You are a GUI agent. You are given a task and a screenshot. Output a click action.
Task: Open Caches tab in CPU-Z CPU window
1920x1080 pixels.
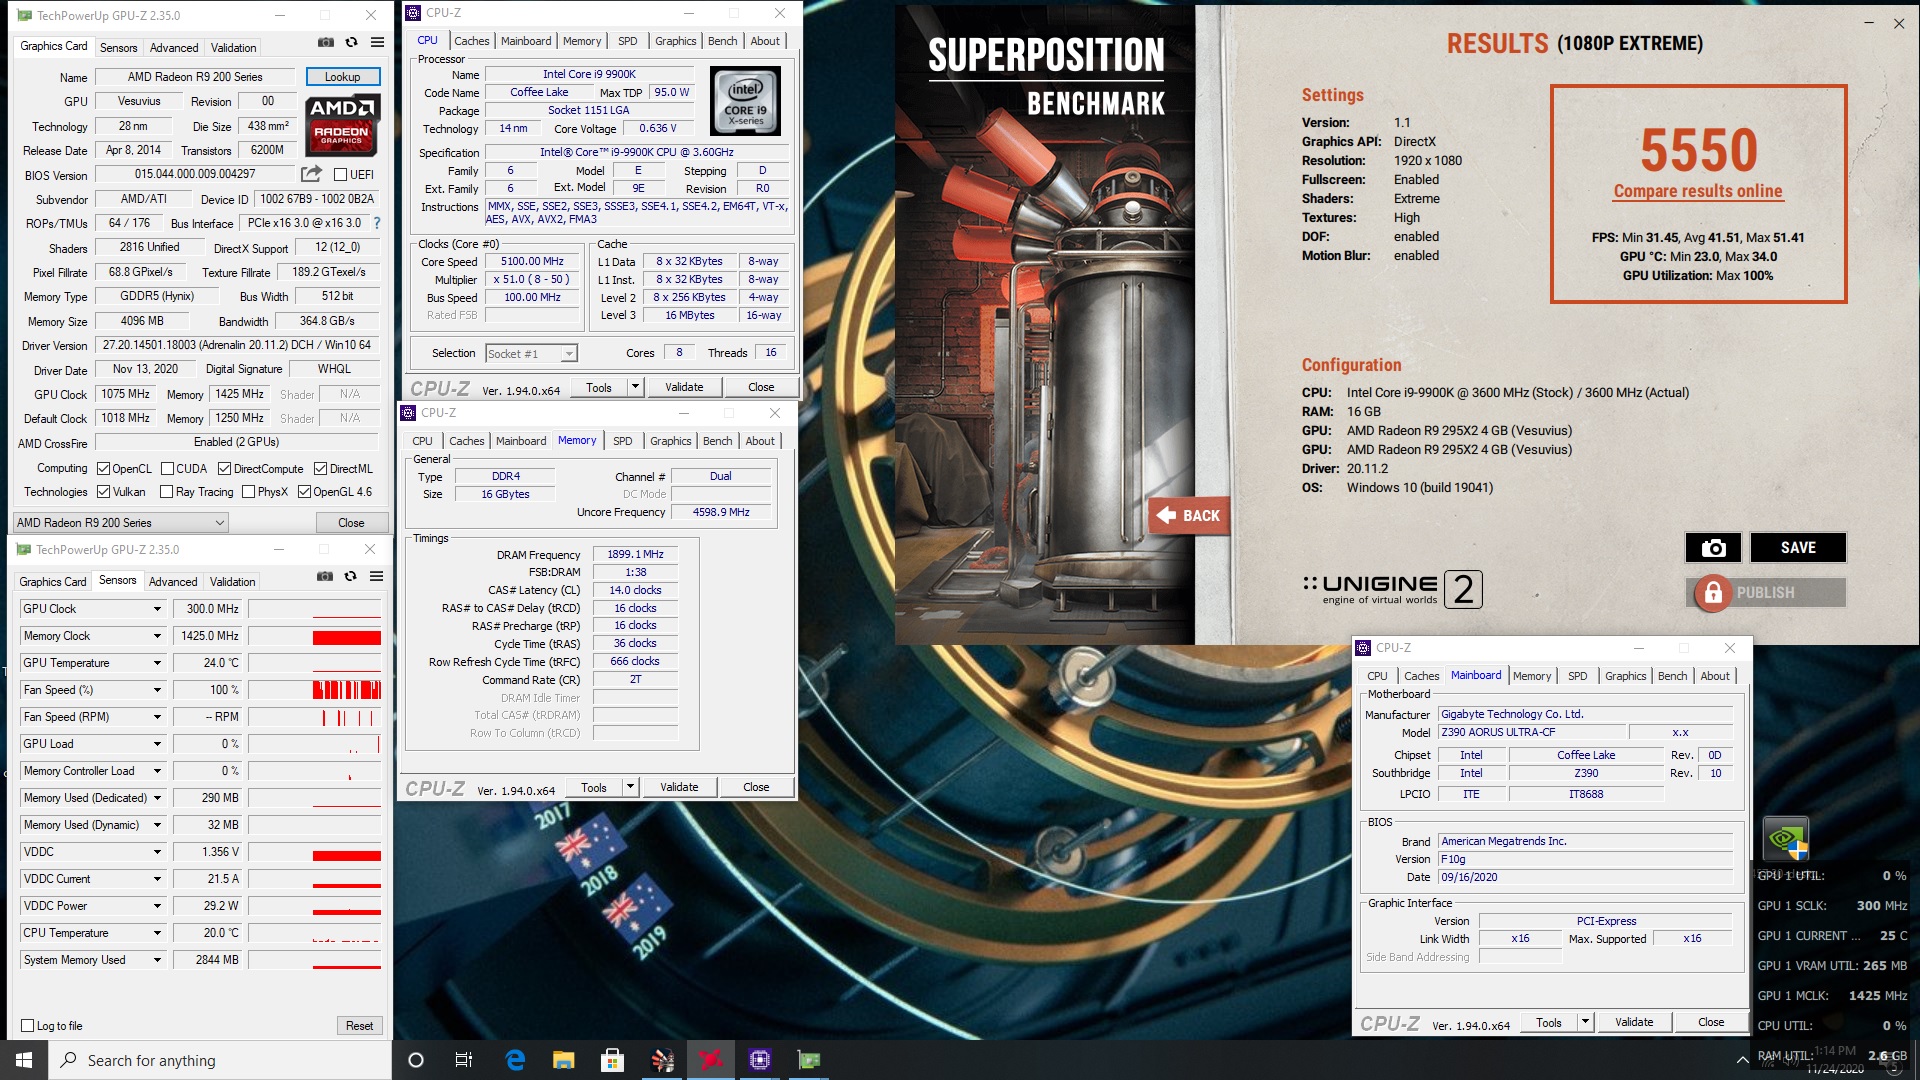[471, 41]
